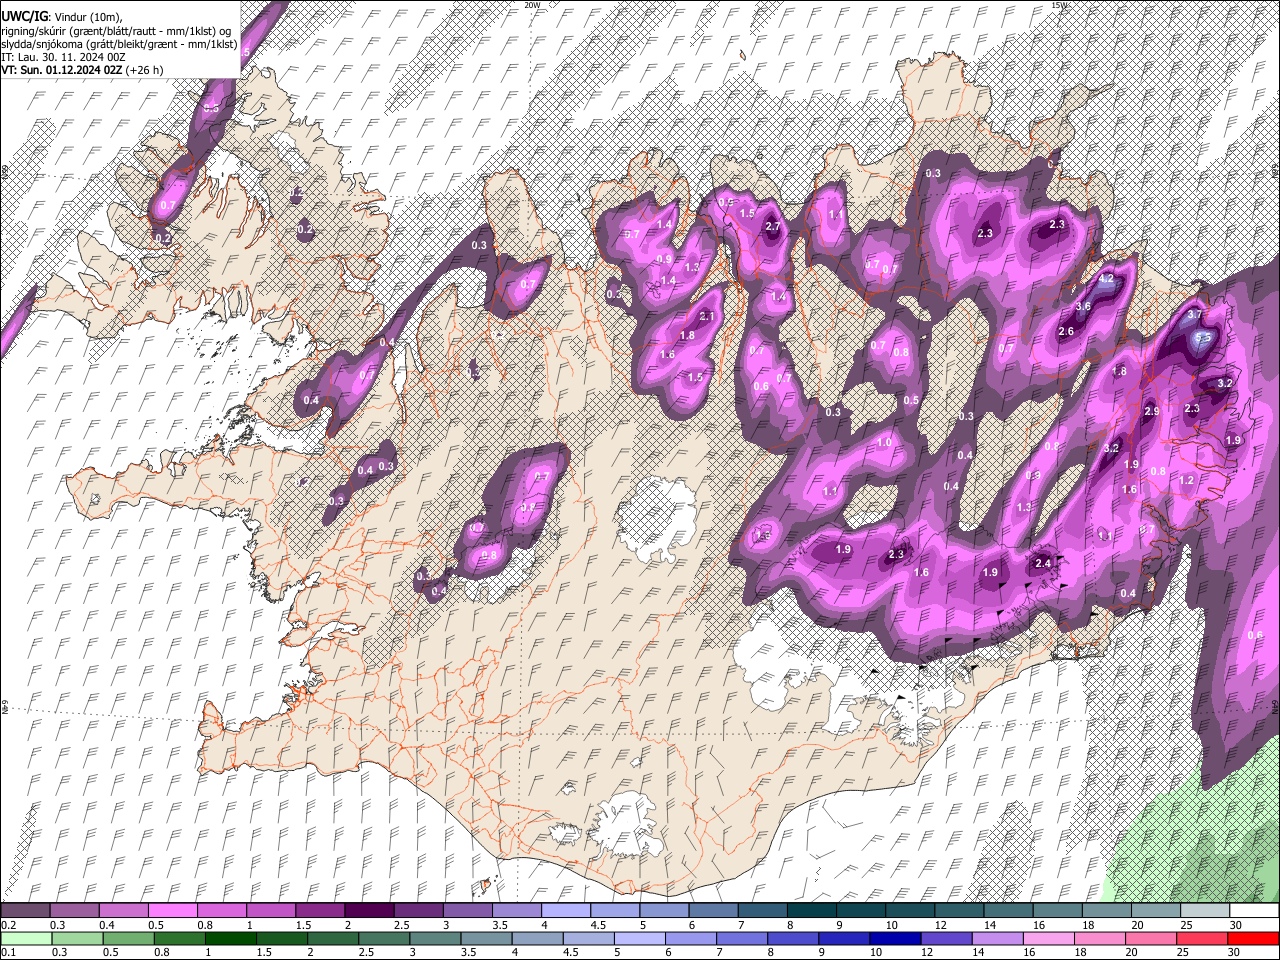This screenshot has width=1280, height=960.
Task: Select pink rain swatch between 18 and 20
Action: [x=1101, y=938]
